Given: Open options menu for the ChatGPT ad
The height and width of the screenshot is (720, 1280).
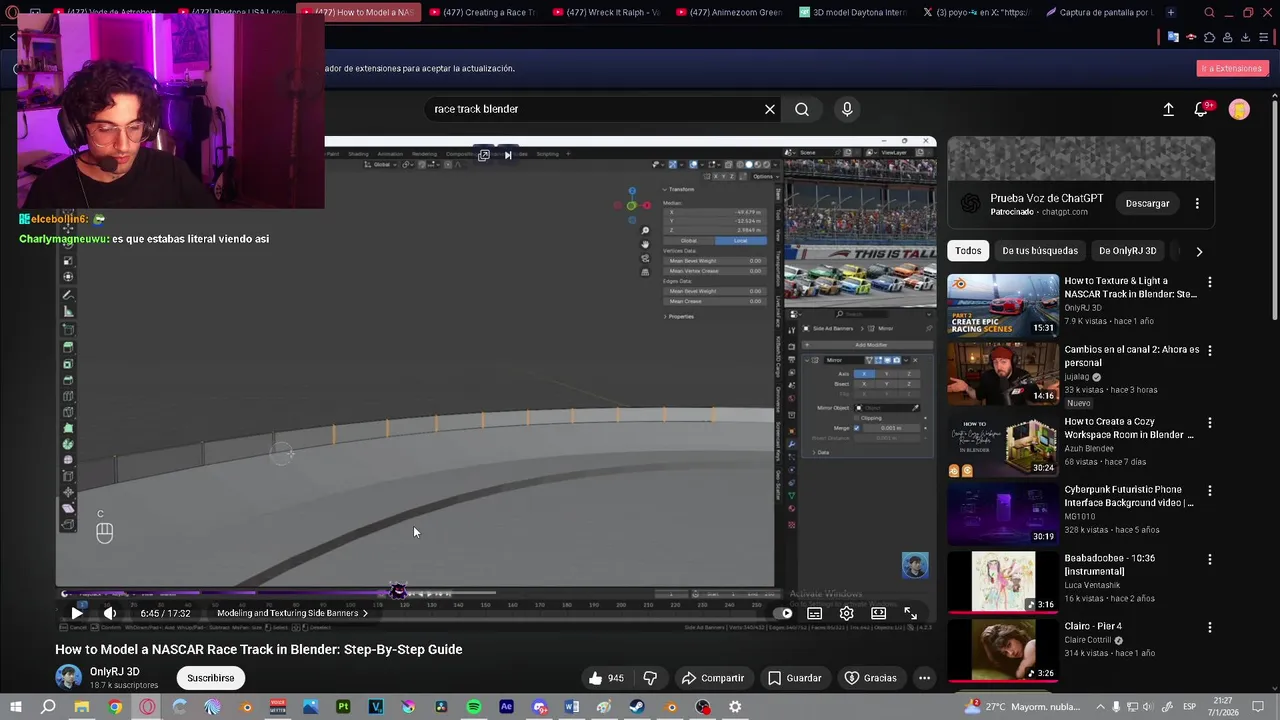Looking at the screenshot, I should [1197, 204].
